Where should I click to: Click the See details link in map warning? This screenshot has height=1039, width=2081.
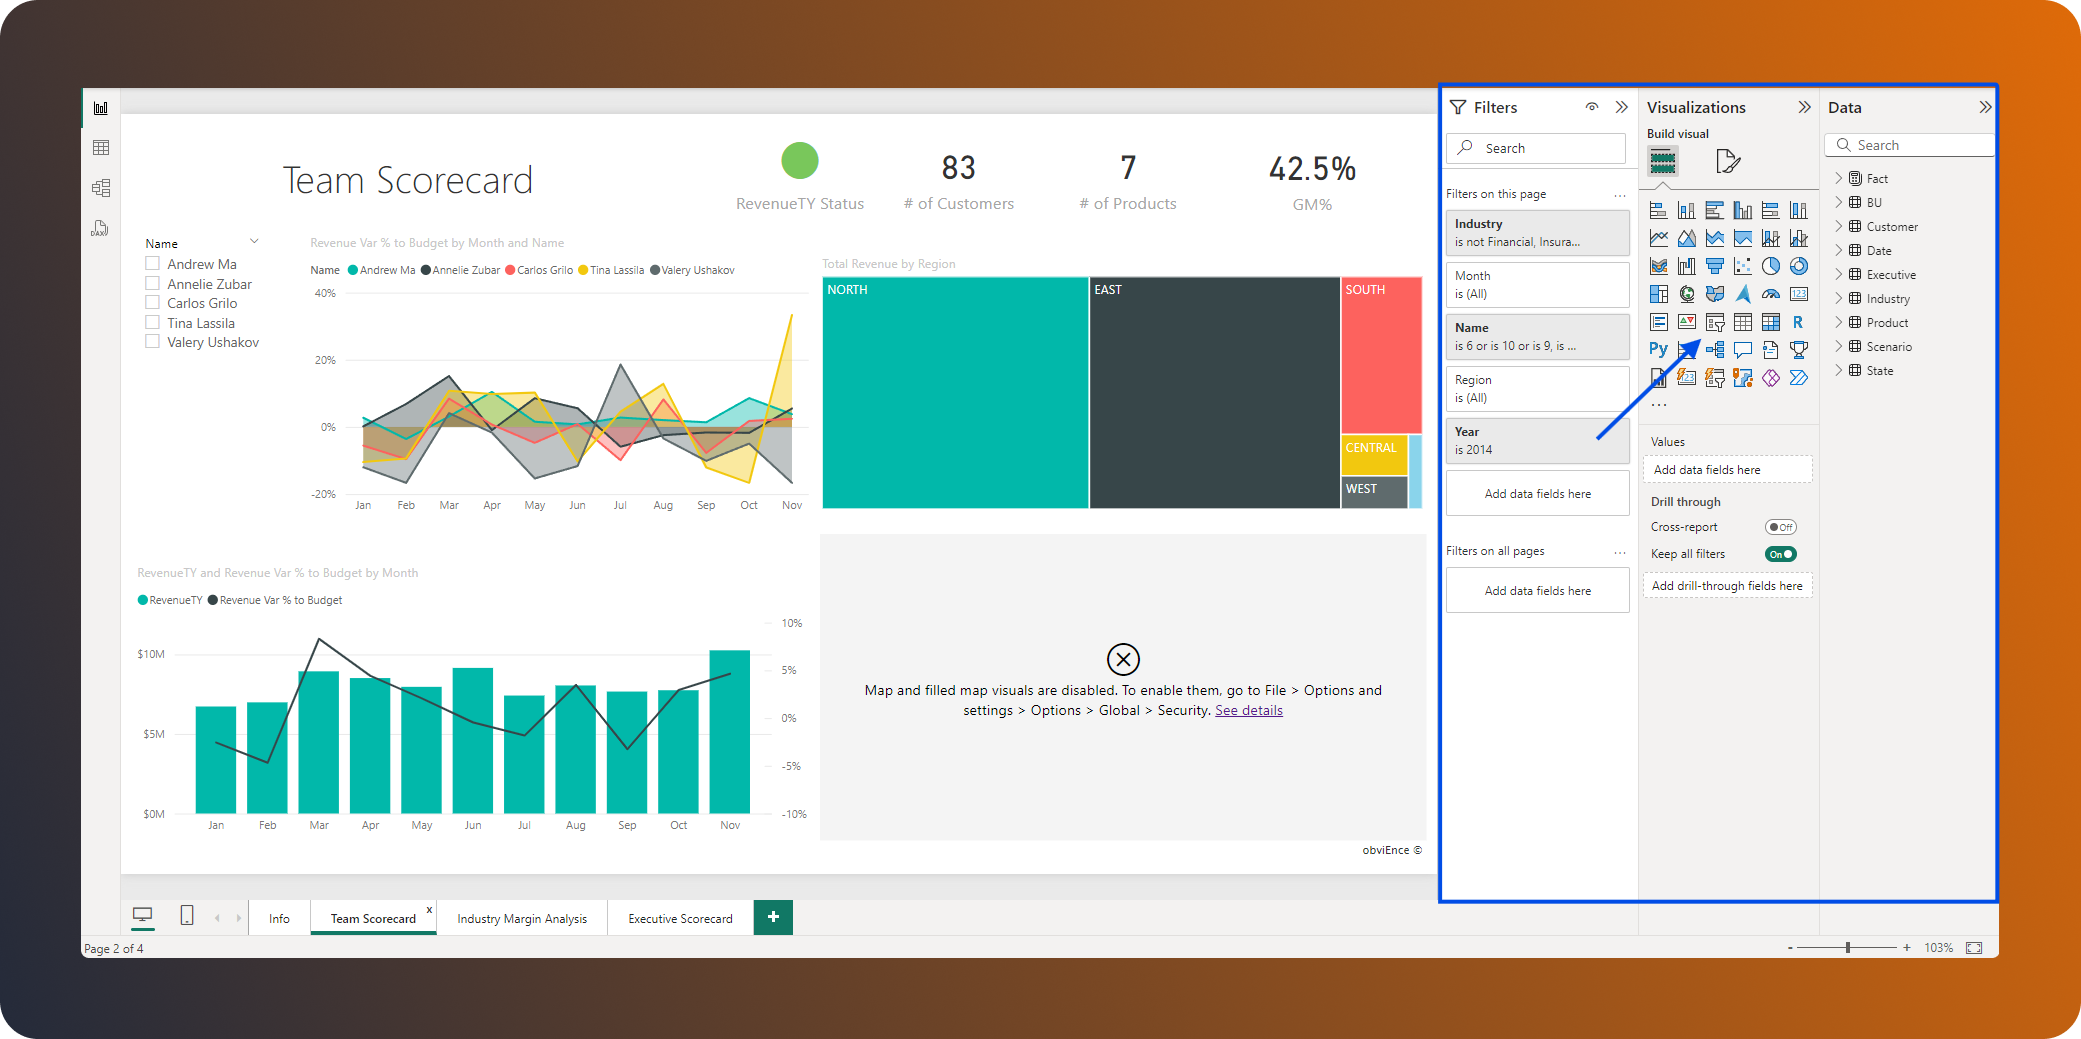[x=1248, y=710]
